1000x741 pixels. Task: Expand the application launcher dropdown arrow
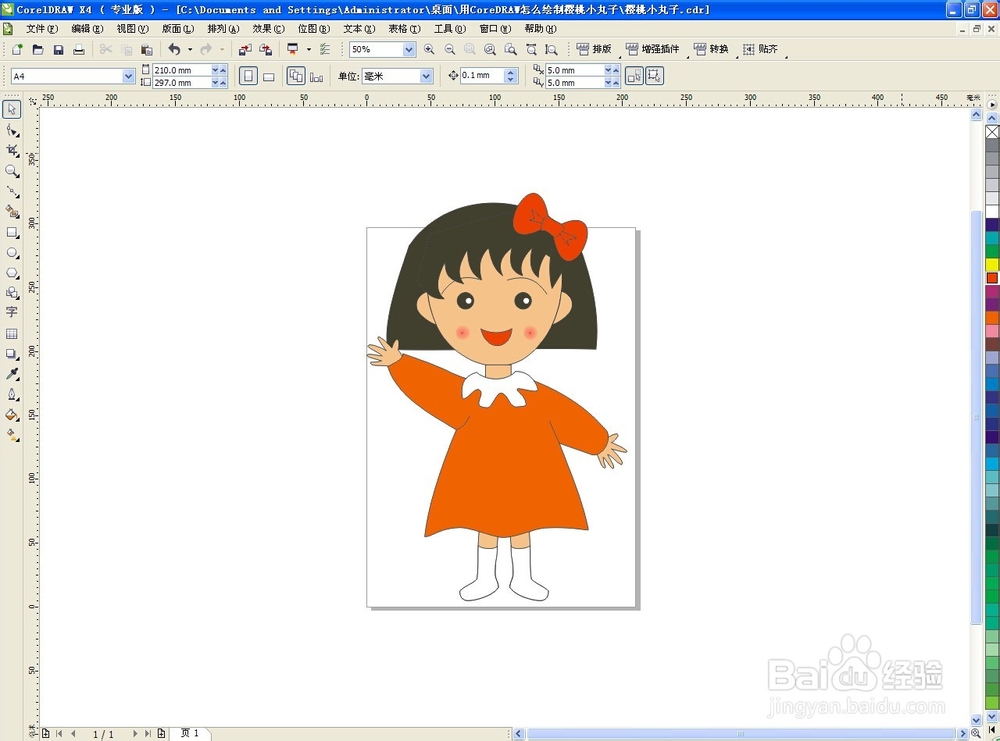(309, 49)
